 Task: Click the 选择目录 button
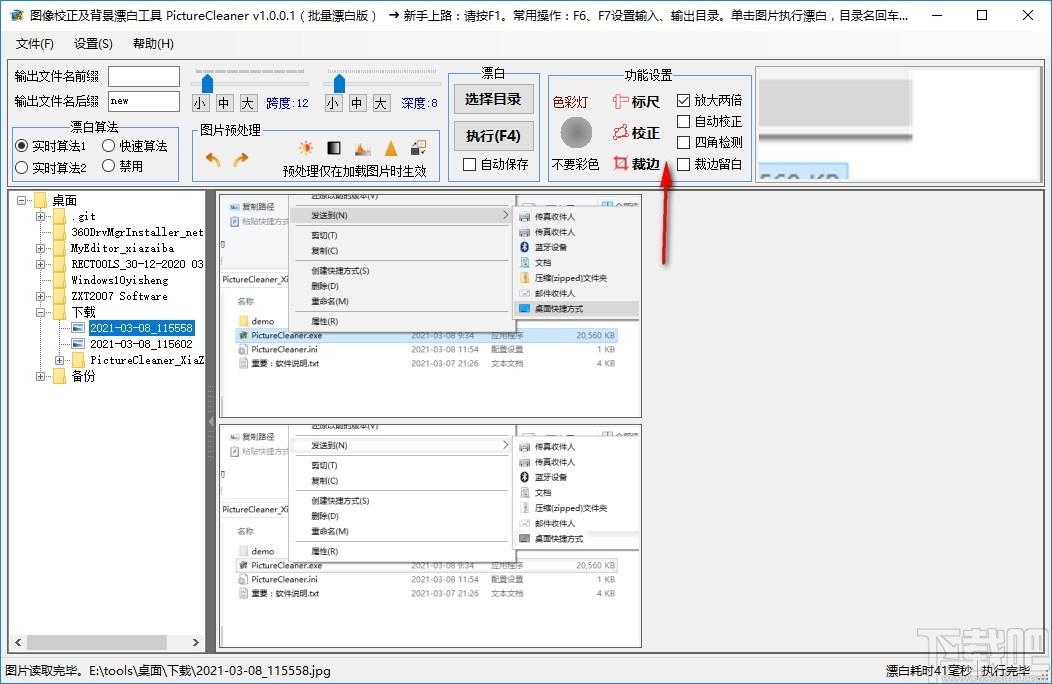point(493,99)
